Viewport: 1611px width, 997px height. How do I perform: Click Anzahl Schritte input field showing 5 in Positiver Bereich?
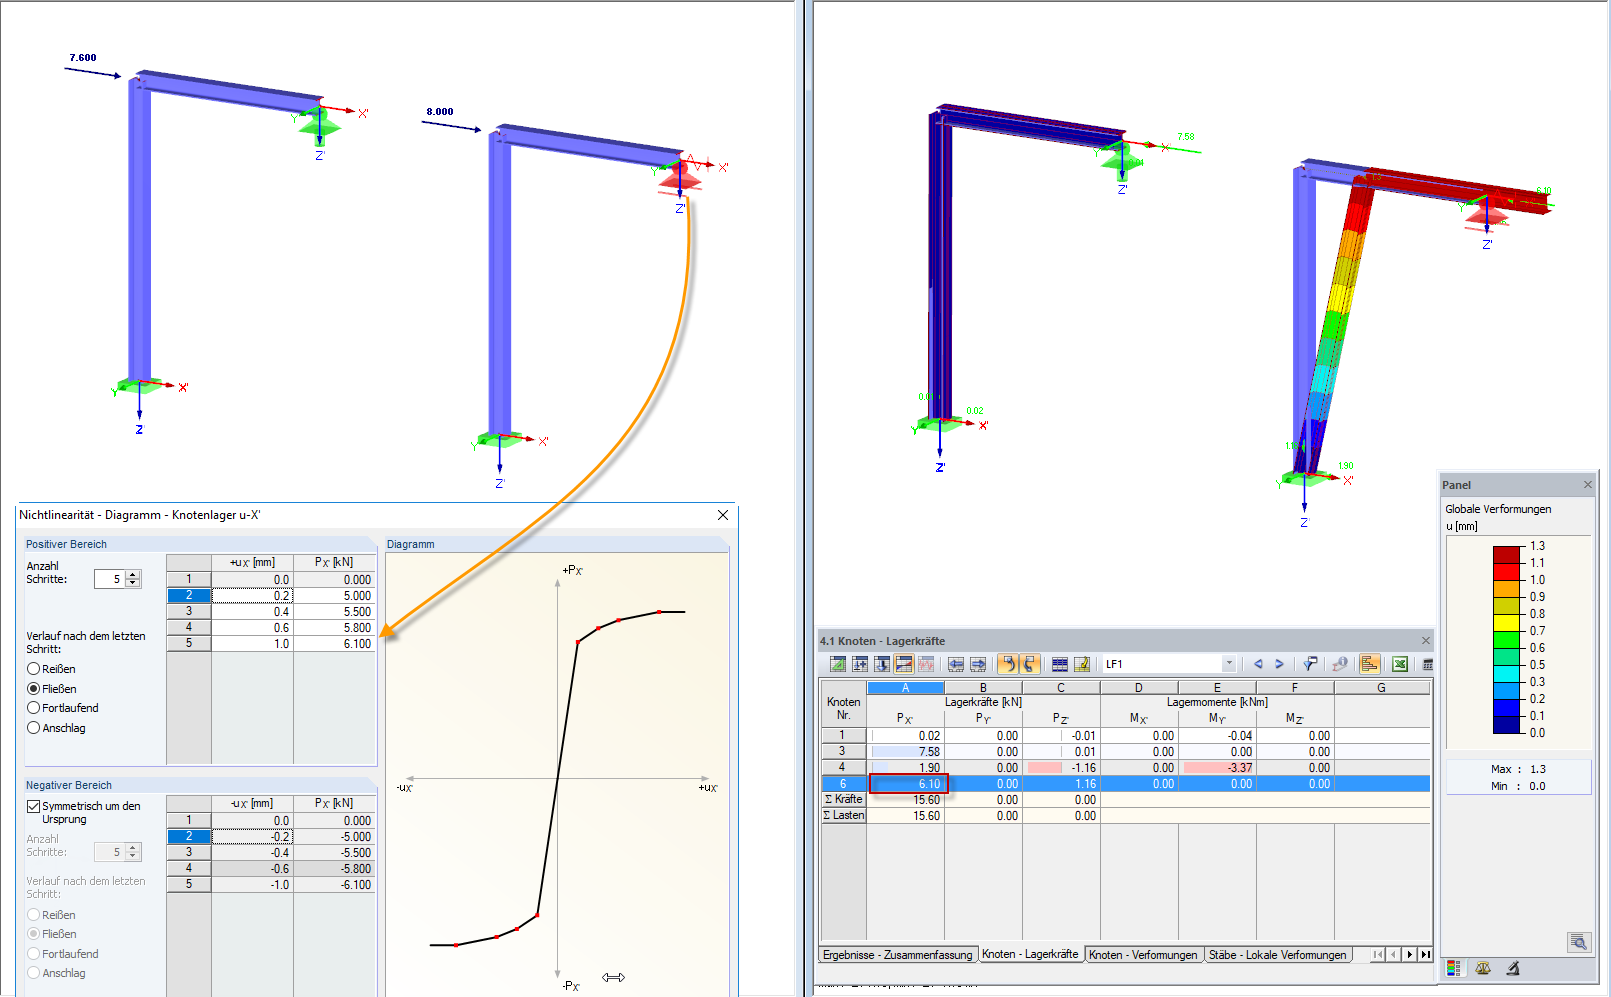(x=110, y=579)
